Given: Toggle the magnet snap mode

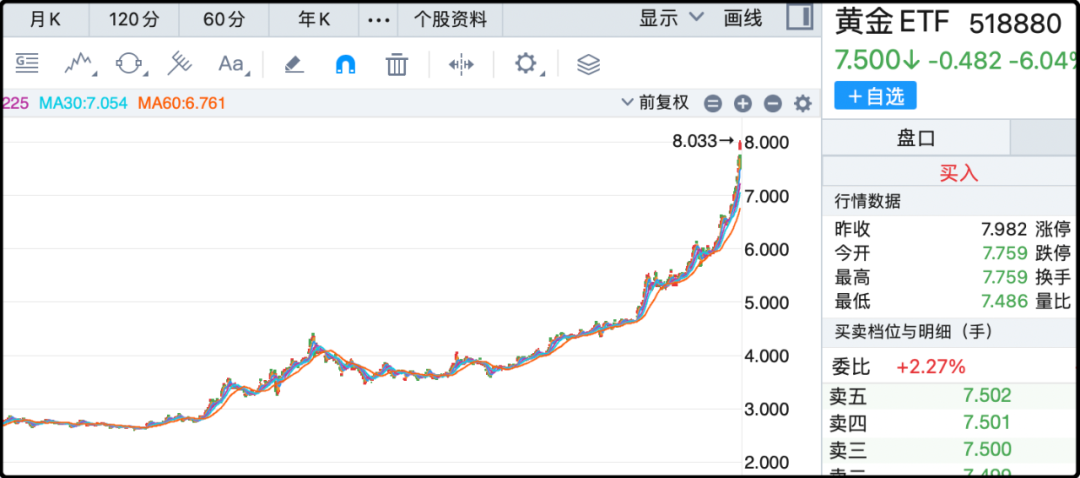Looking at the screenshot, I should (x=344, y=64).
